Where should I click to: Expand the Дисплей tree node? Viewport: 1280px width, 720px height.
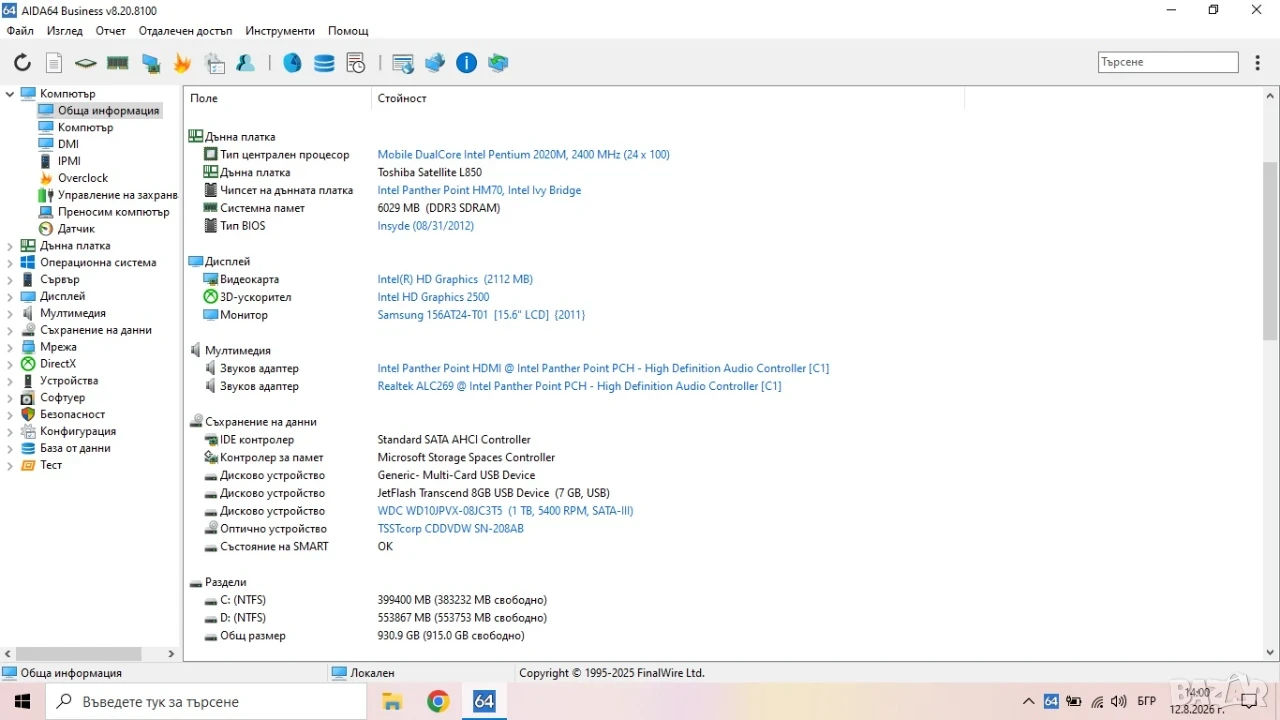click(10, 297)
